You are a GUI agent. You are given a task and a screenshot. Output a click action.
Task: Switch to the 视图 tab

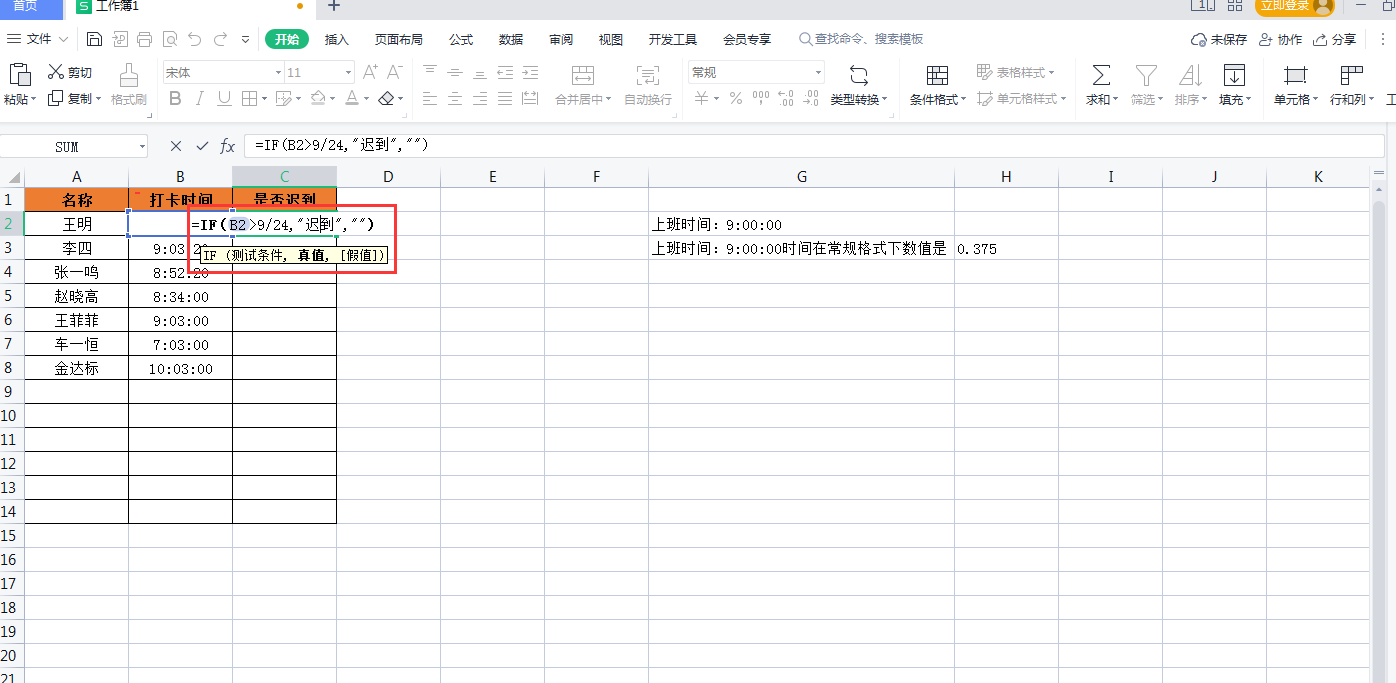coord(611,40)
